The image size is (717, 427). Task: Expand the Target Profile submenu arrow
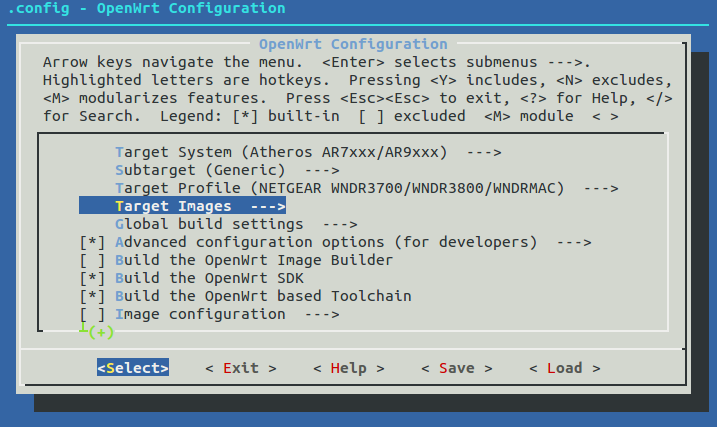600,189
